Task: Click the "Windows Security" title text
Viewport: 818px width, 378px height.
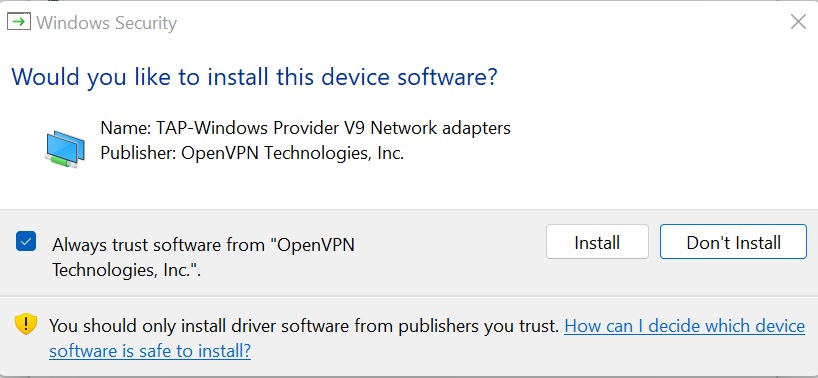Action: (x=106, y=23)
